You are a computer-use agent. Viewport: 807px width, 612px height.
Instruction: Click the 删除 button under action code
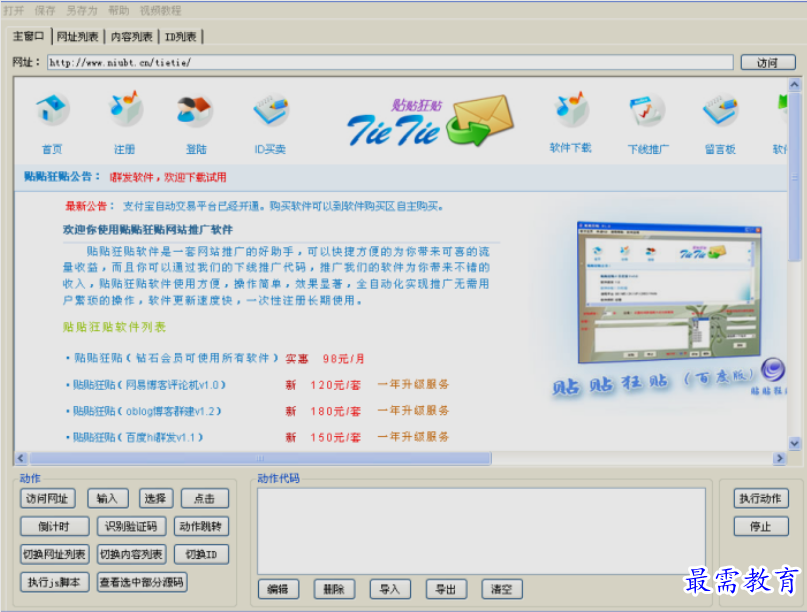pyautogui.click(x=334, y=589)
